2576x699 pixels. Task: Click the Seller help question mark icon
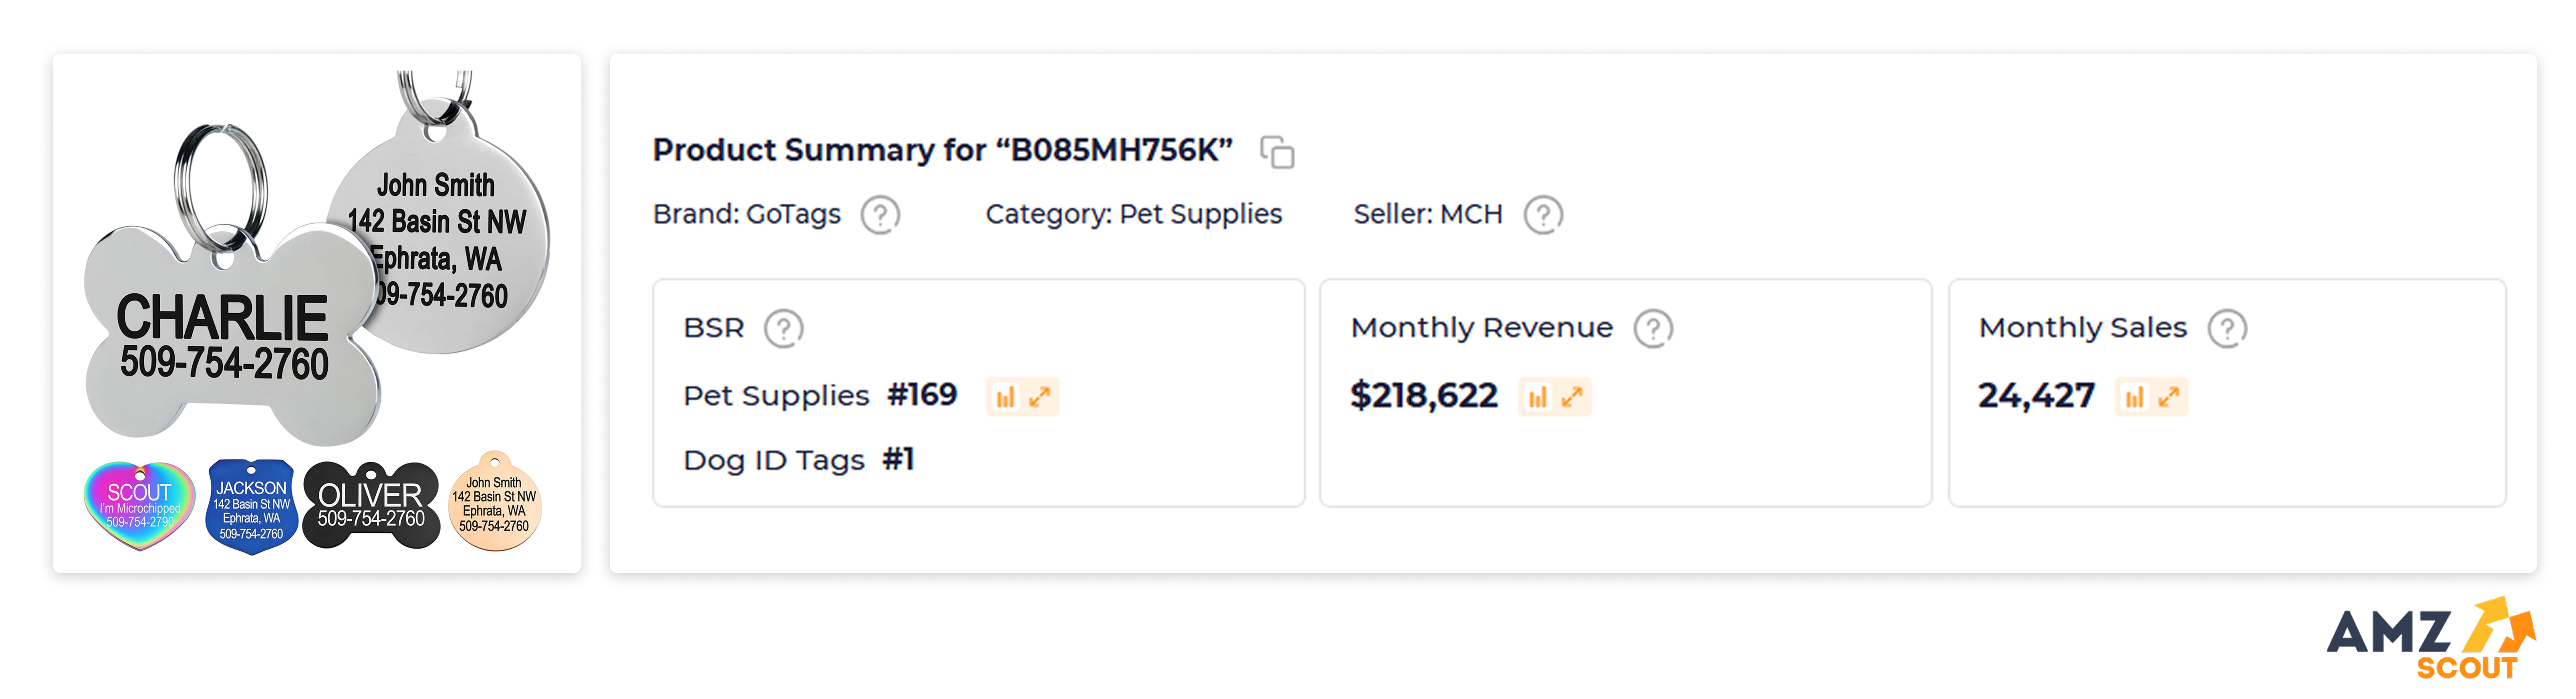1543,215
